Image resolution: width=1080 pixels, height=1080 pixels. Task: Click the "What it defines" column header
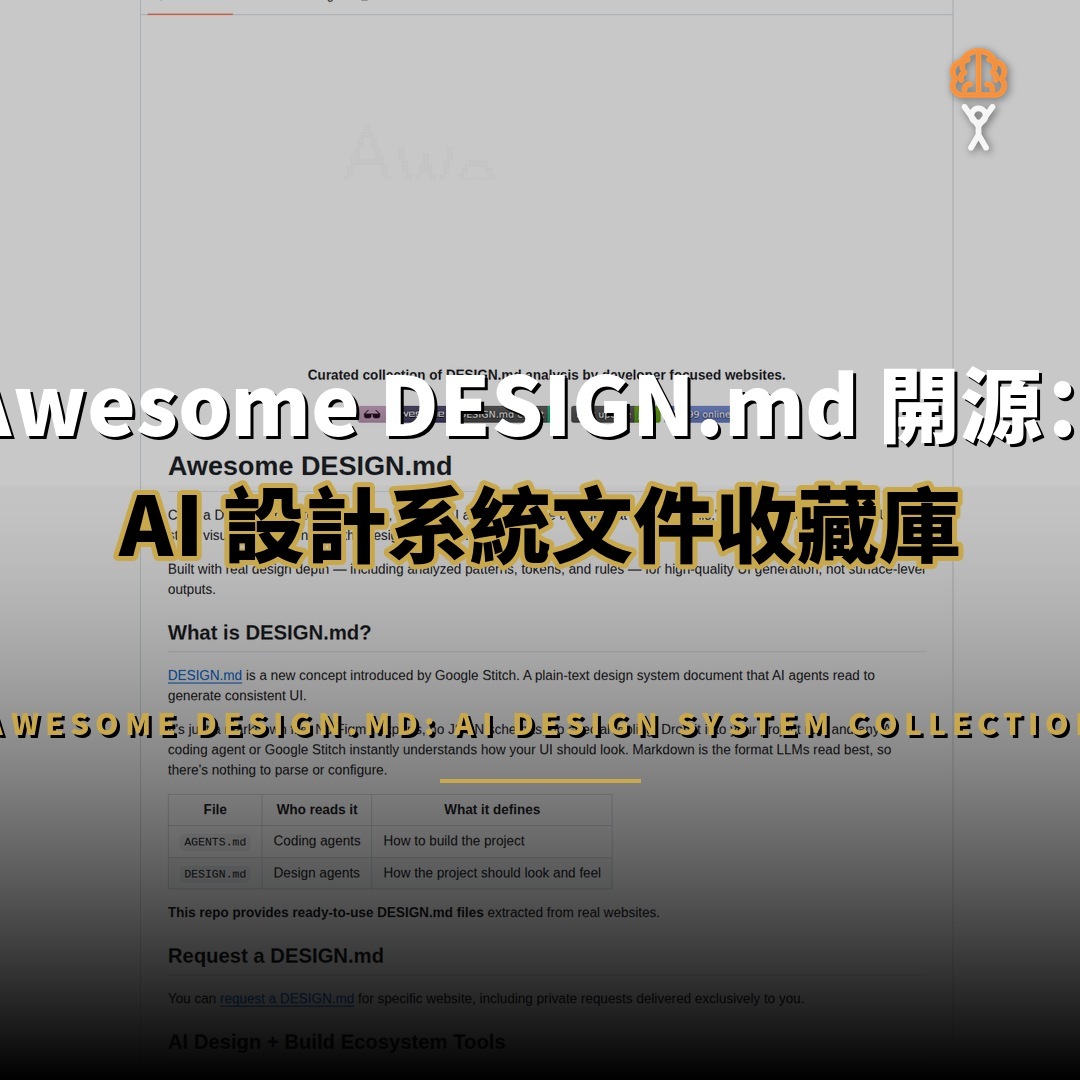(x=492, y=809)
